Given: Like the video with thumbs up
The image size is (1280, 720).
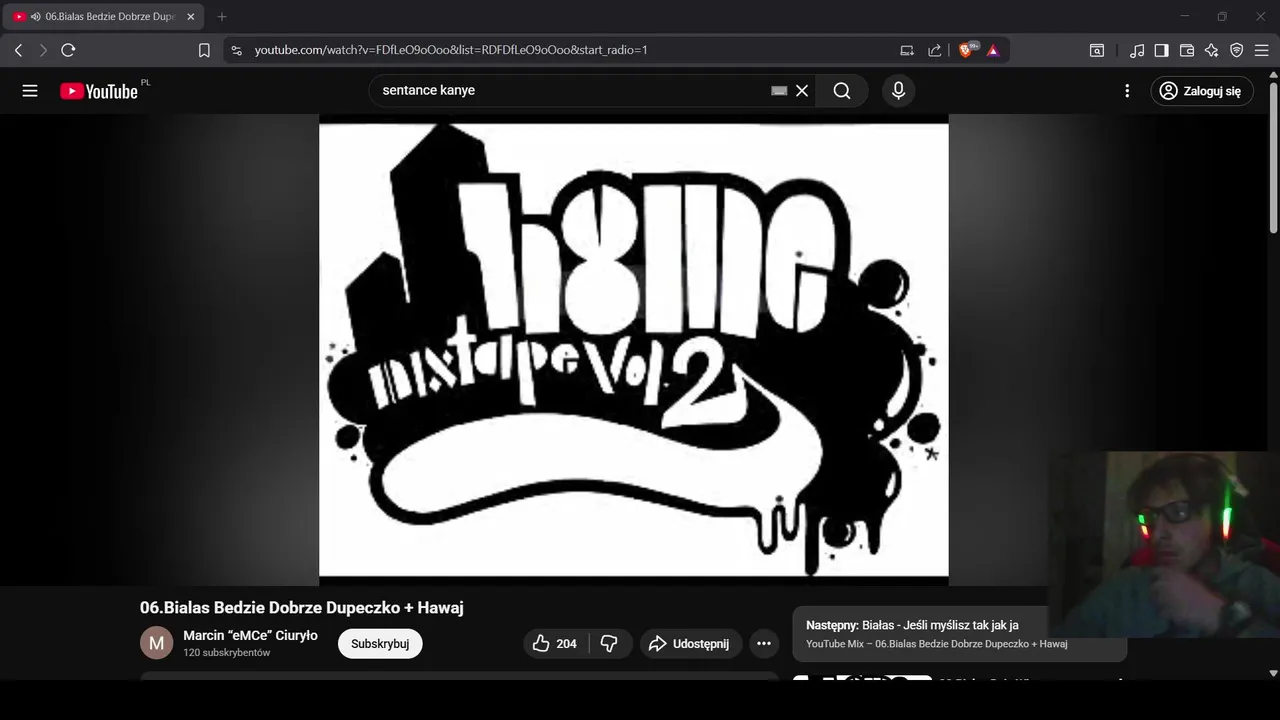Looking at the screenshot, I should coord(556,644).
